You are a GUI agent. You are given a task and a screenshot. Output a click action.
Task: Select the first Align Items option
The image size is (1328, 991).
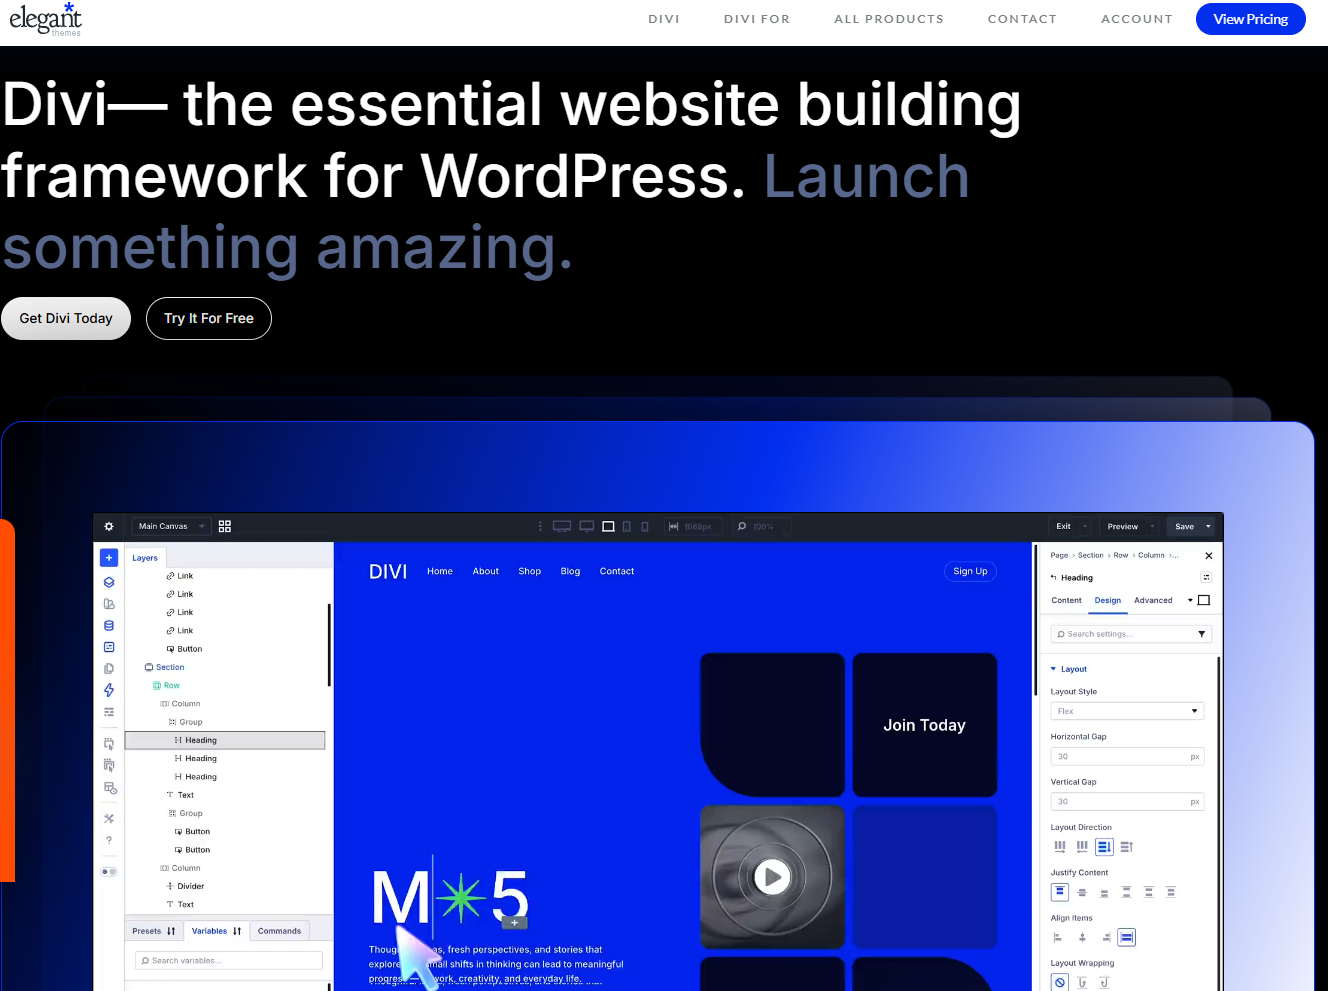(1058, 937)
